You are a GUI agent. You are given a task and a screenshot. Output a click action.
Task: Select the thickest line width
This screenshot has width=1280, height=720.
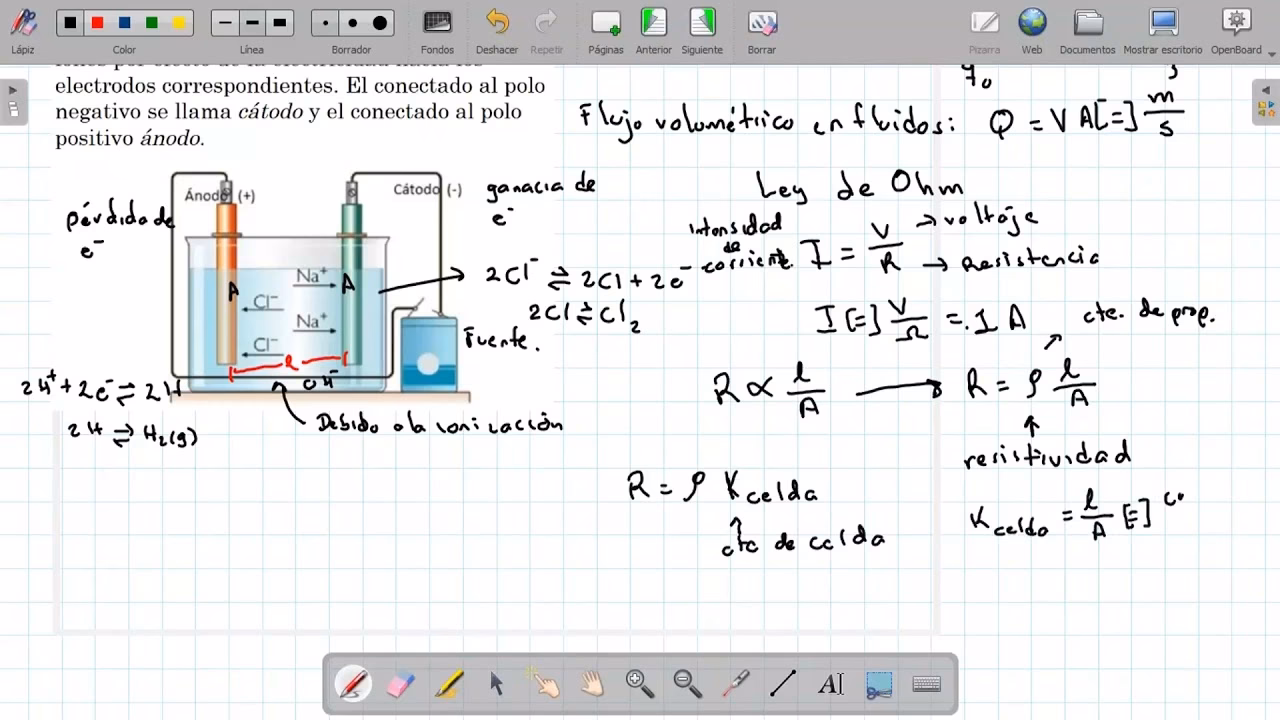point(279,23)
